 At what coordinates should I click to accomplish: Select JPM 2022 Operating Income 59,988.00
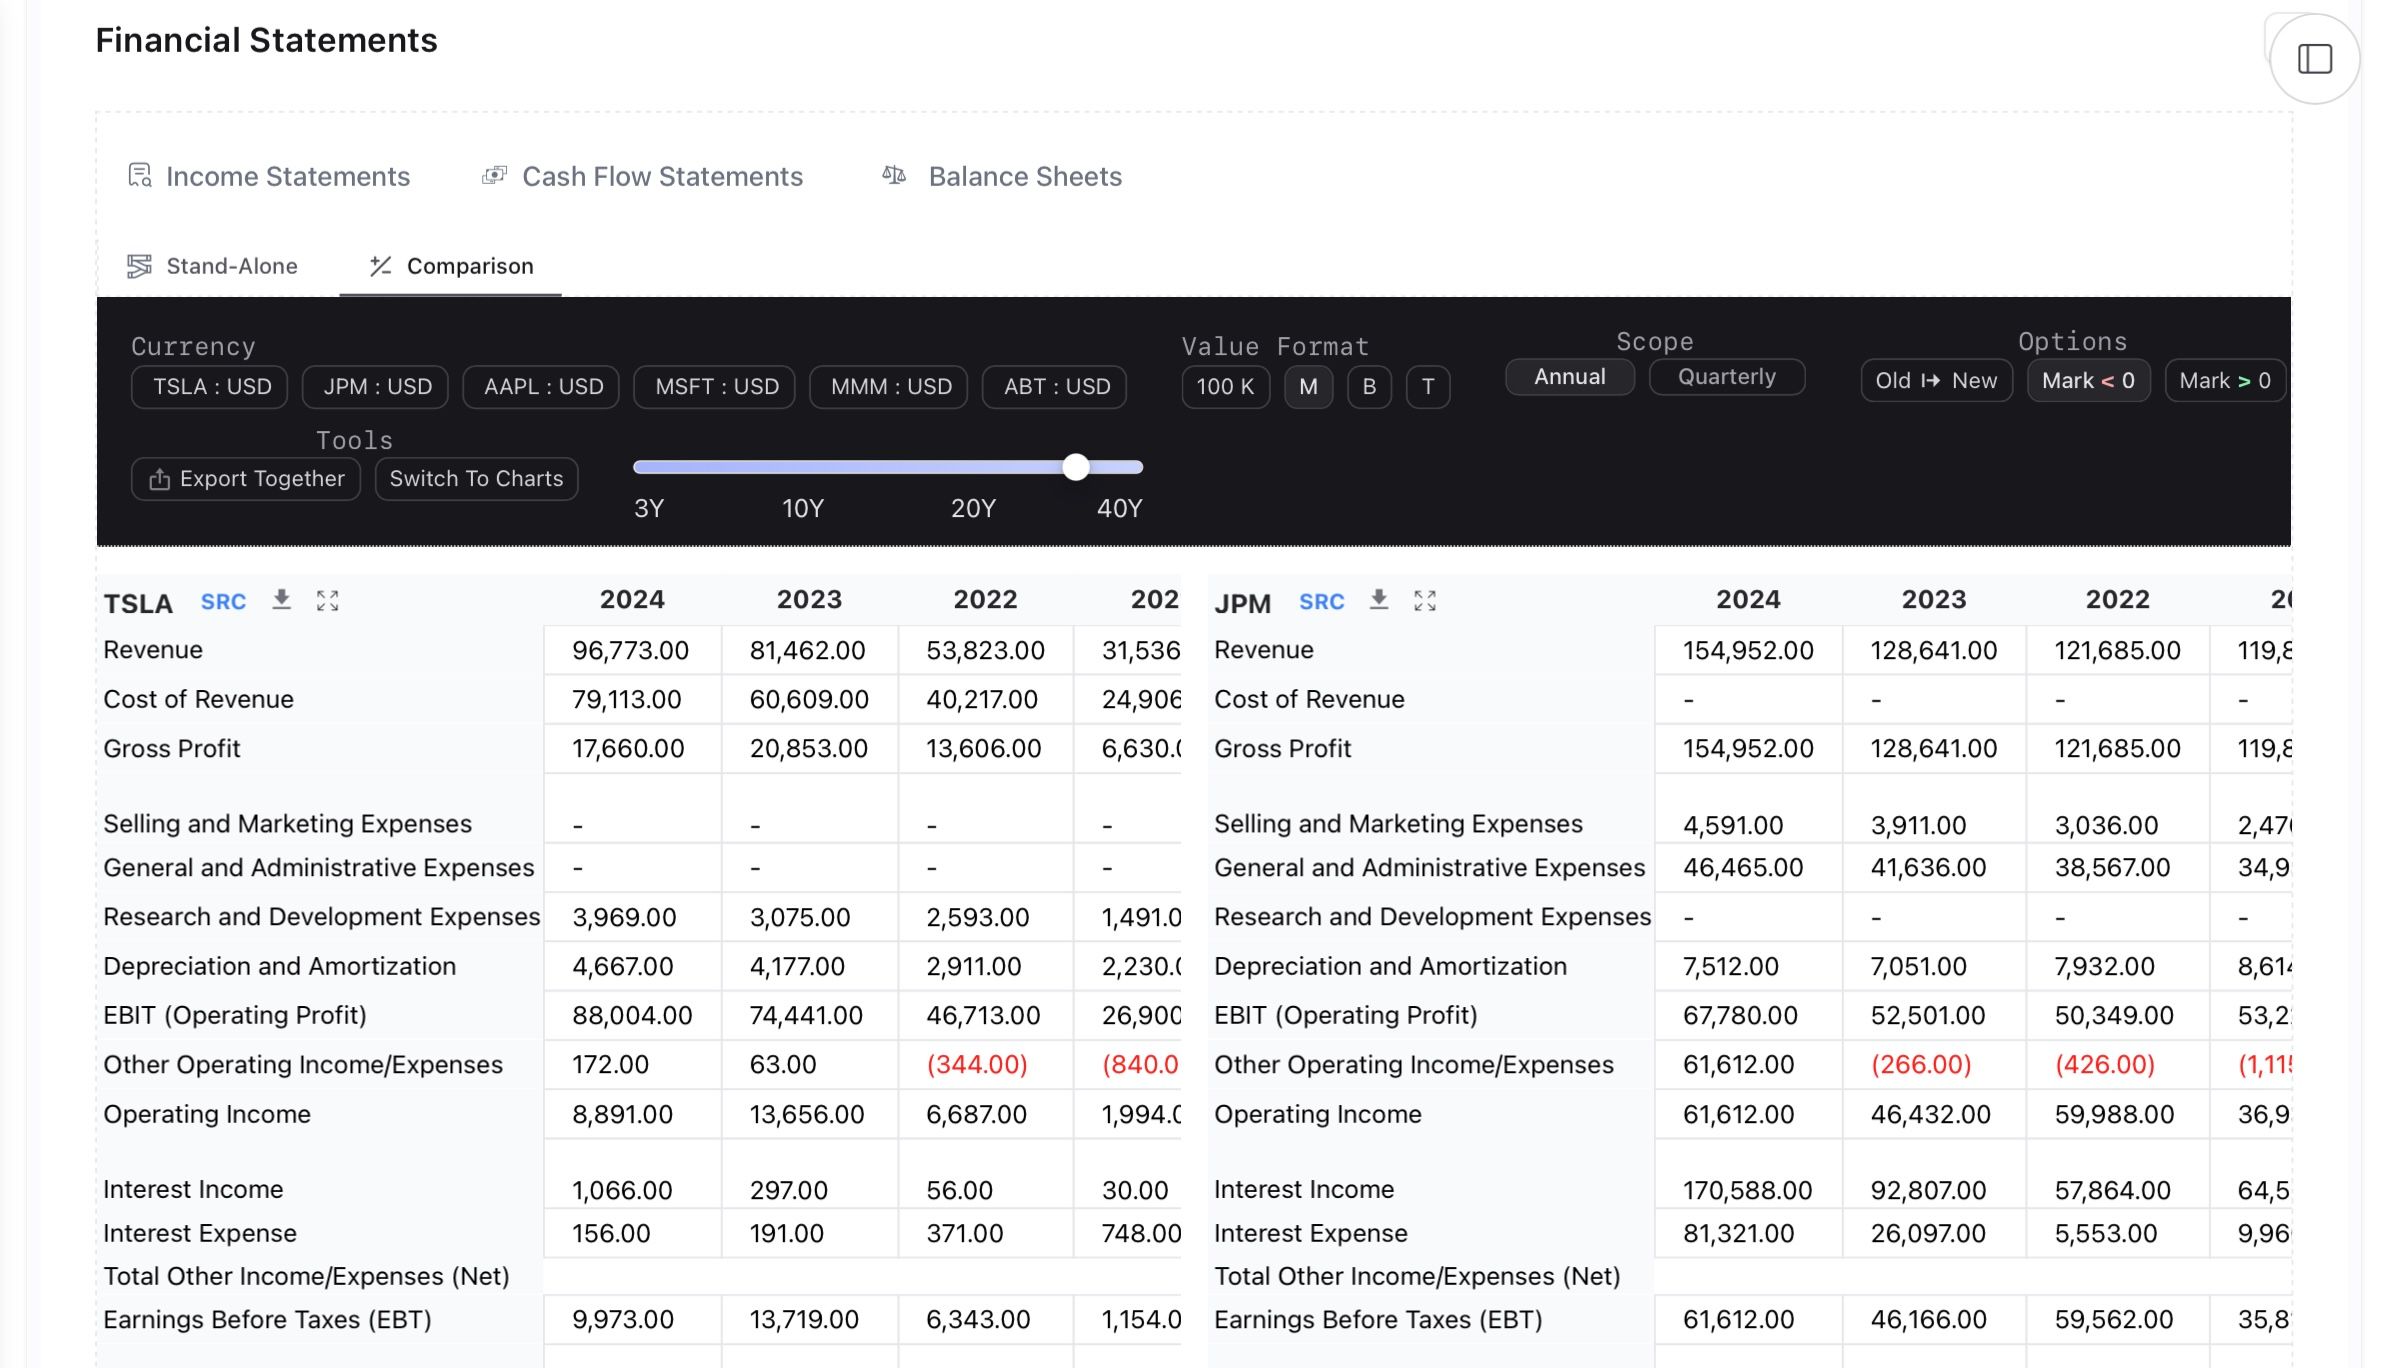pyautogui.click(x=2113, y=1115)
